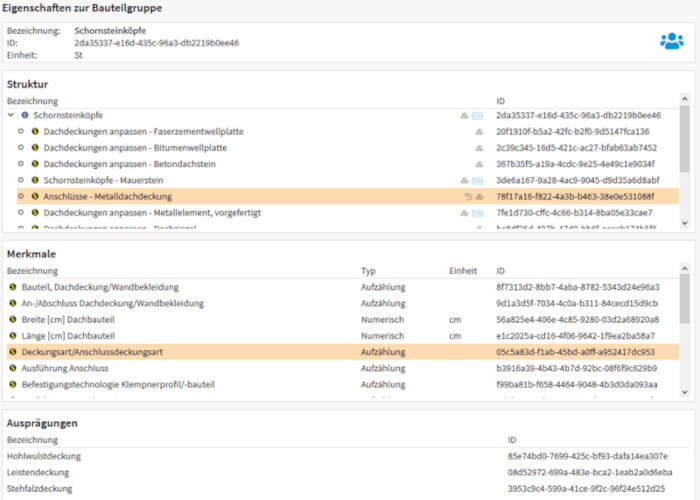Click ID 85e74bd0-7699-425c-bf93-dafa14ea307e
This screenshot has height=500, width=700.
(x=588, y=456)
